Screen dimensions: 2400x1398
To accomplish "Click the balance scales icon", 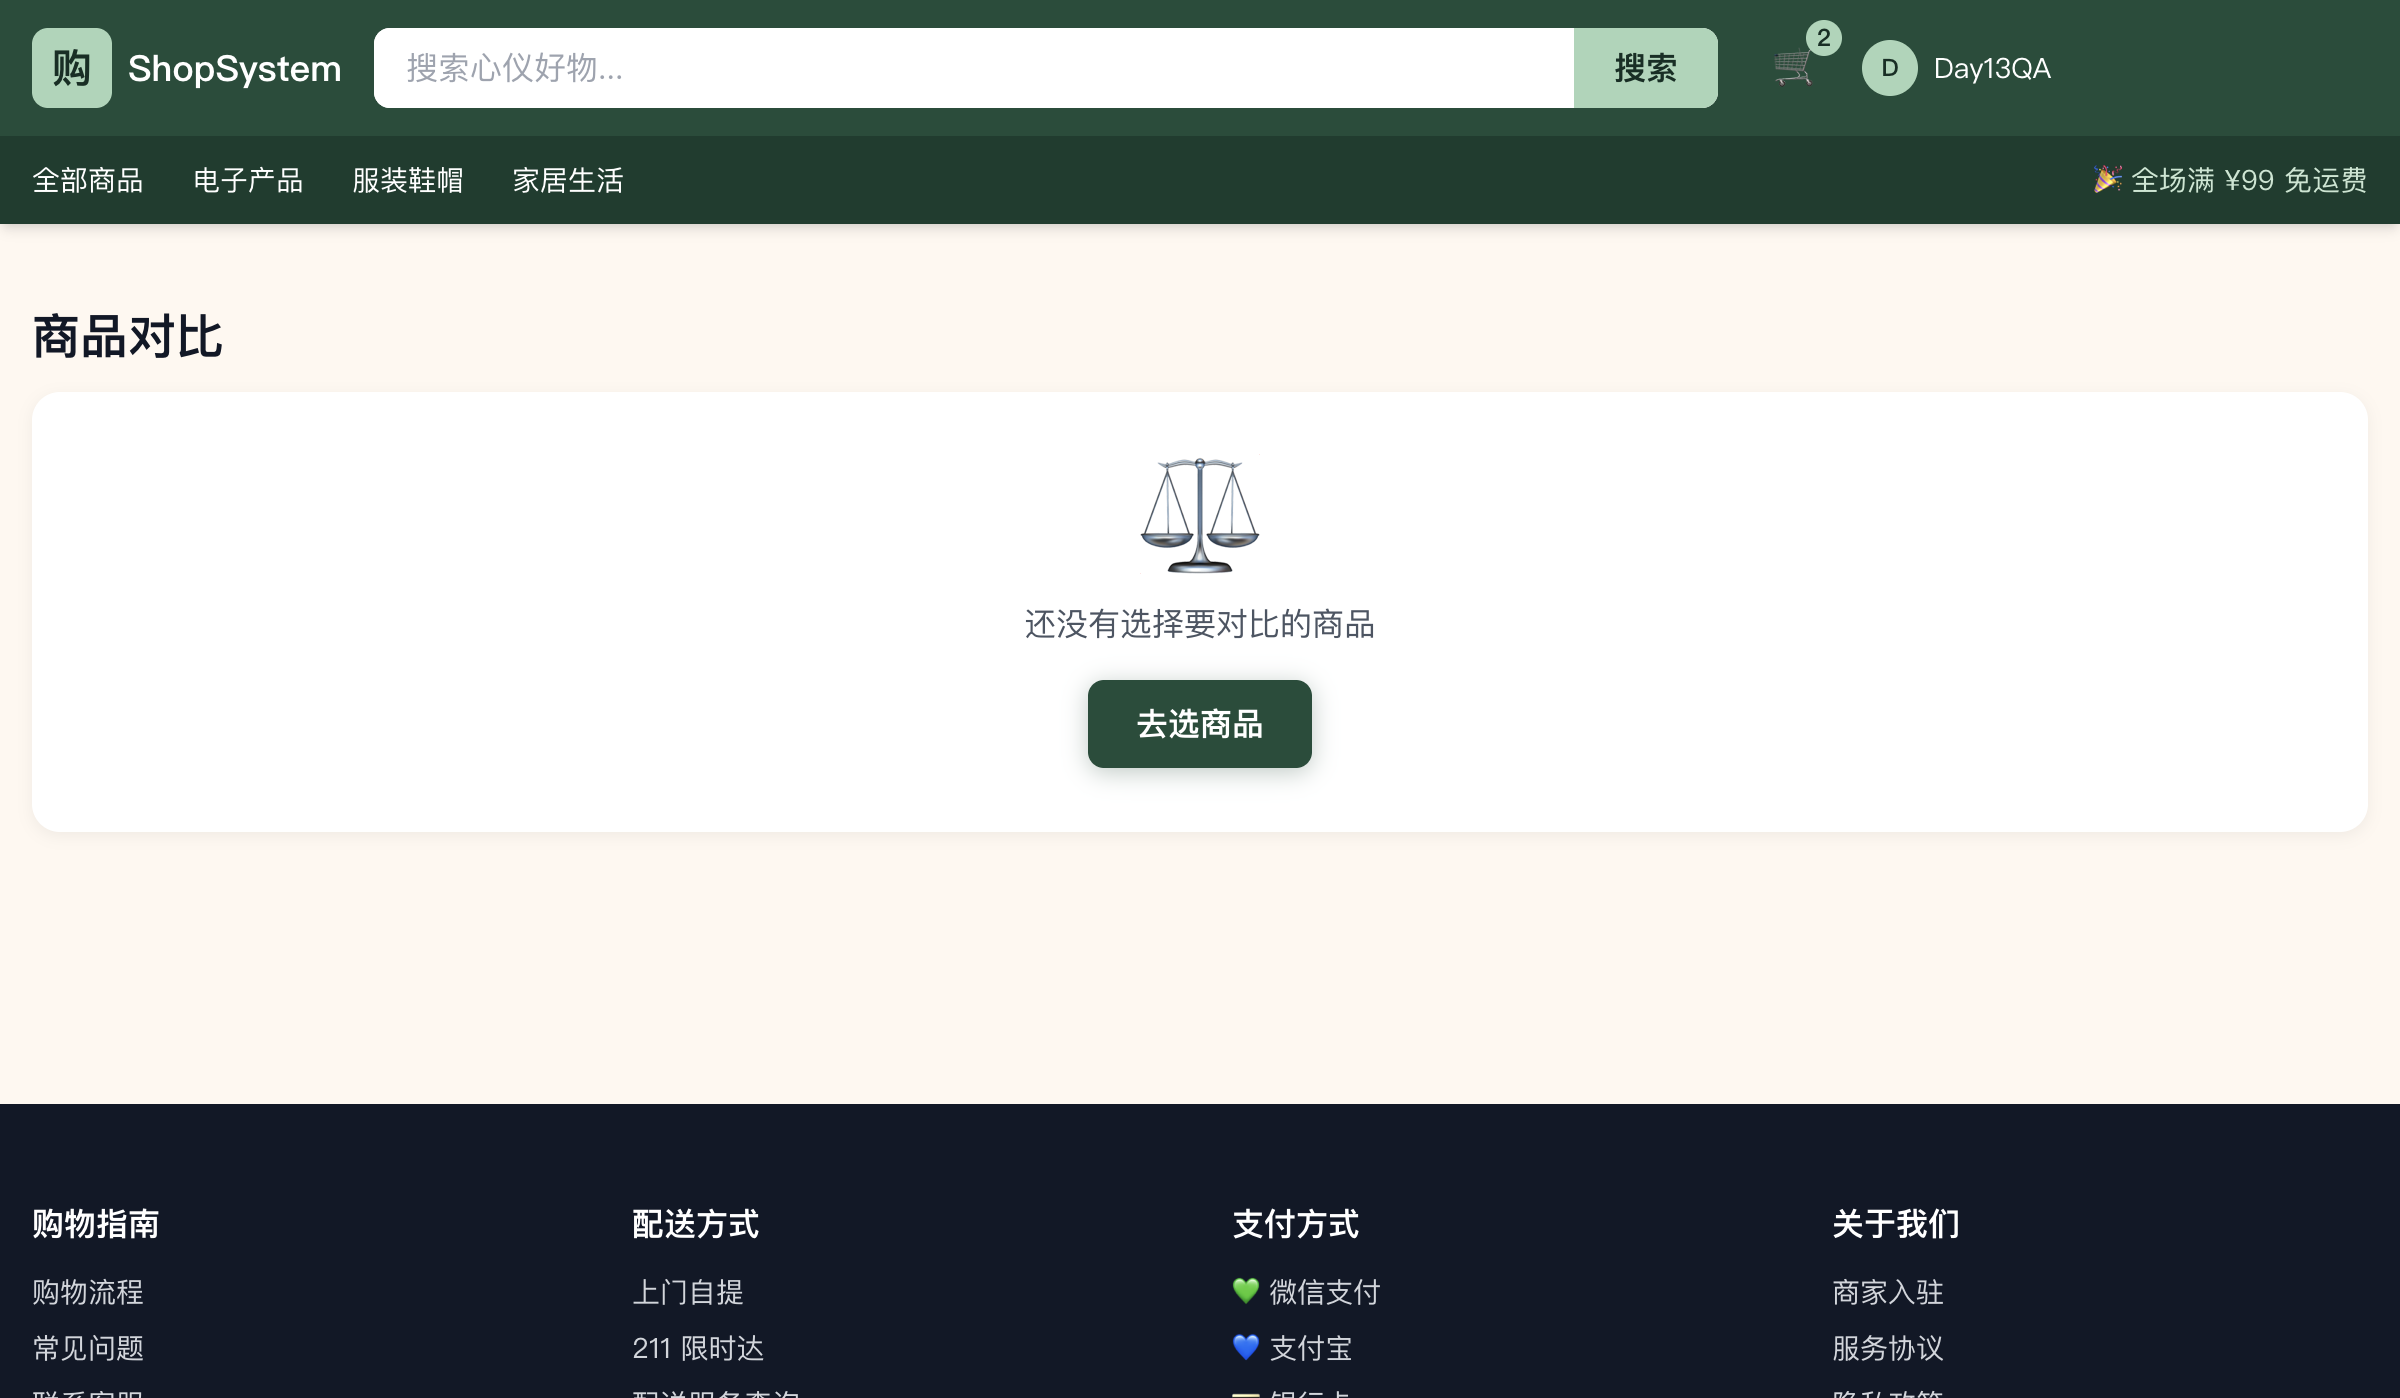I will [x=1200, y=515].
